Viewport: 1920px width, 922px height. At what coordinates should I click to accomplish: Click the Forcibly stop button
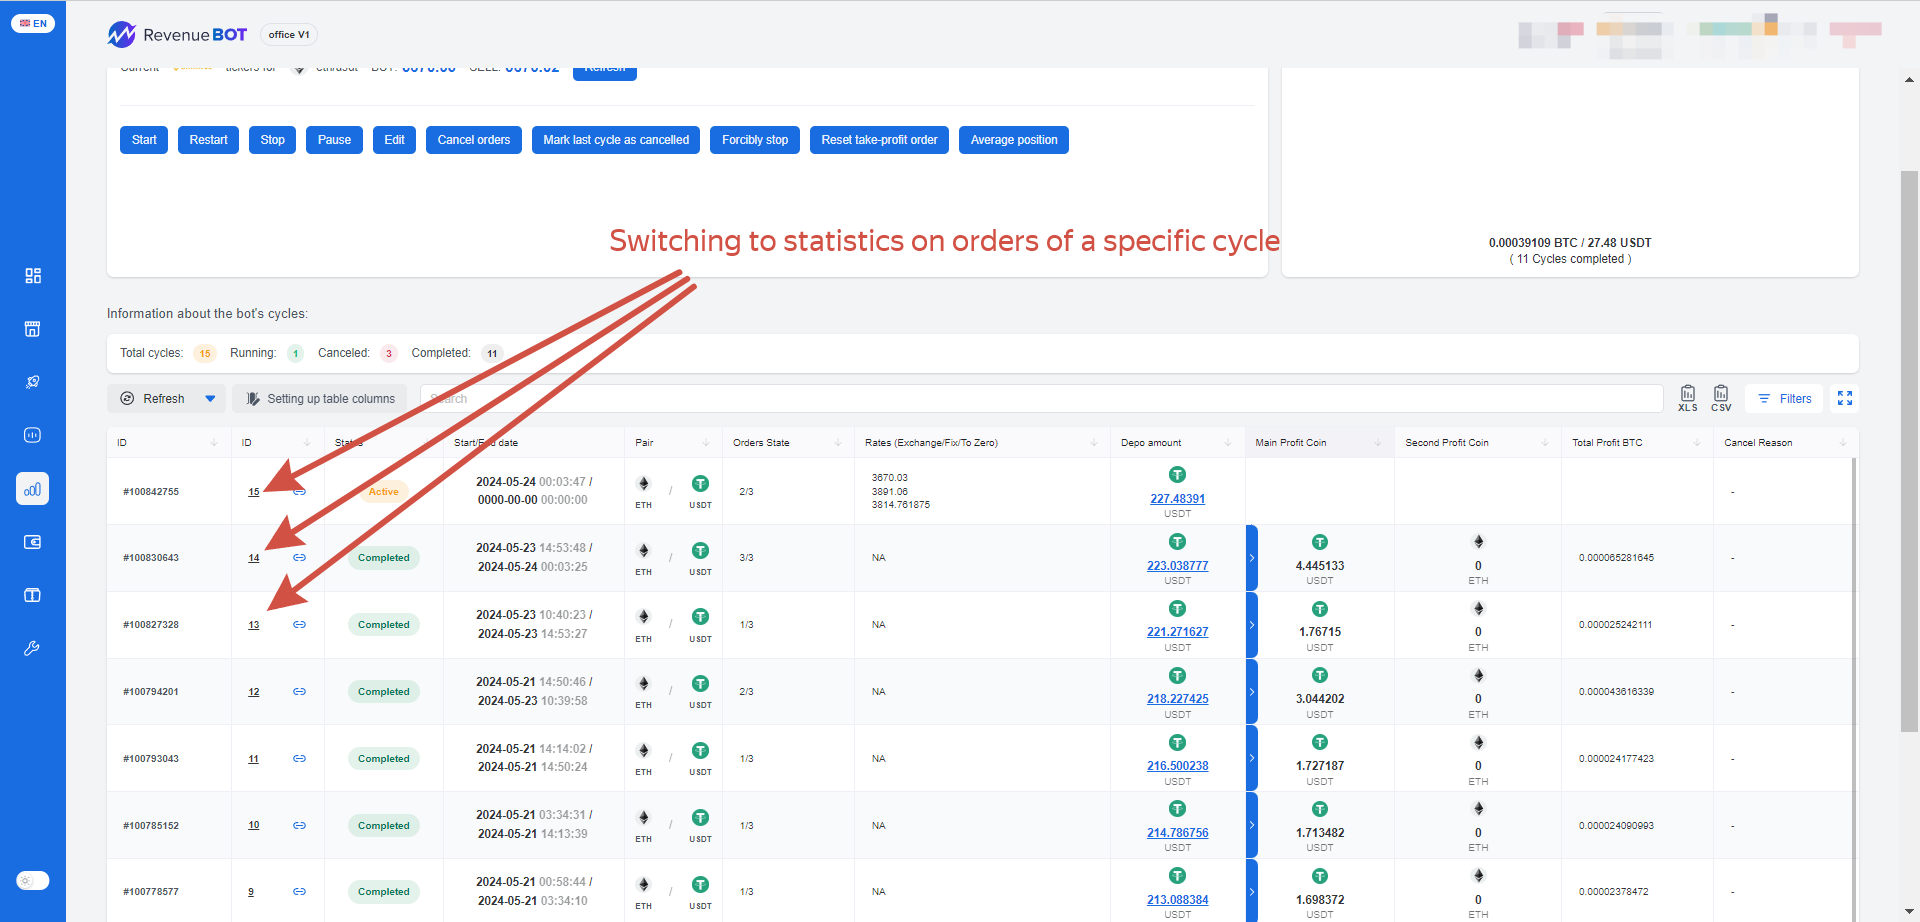(755, 140)
